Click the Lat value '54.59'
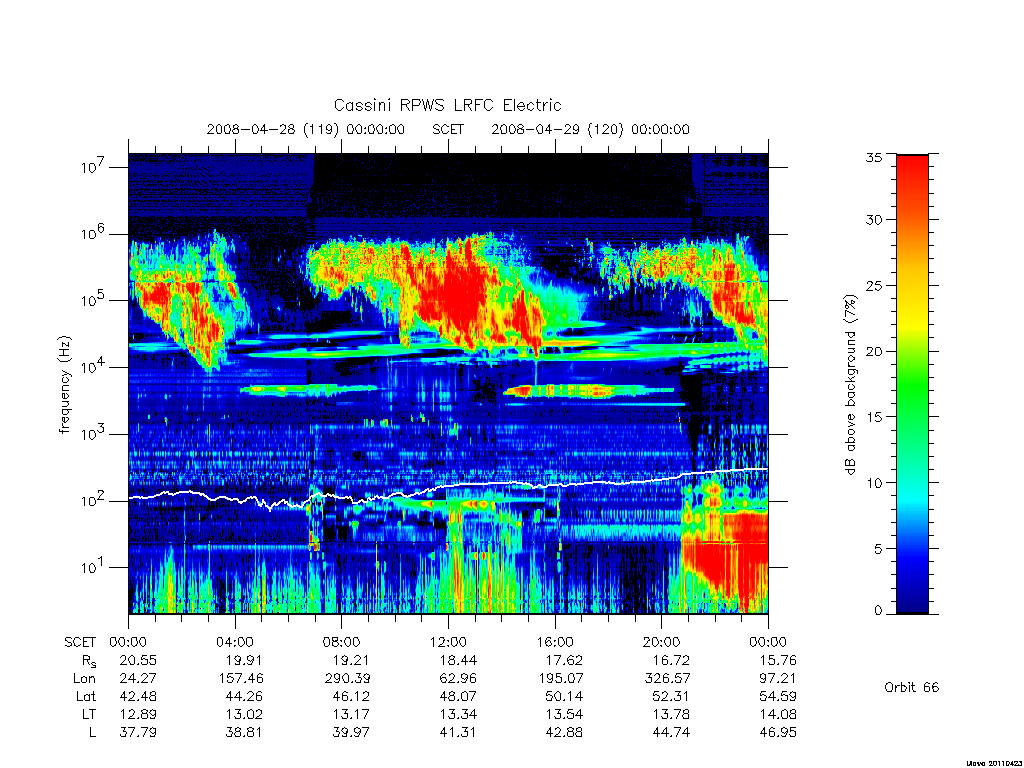 [778, 696]
